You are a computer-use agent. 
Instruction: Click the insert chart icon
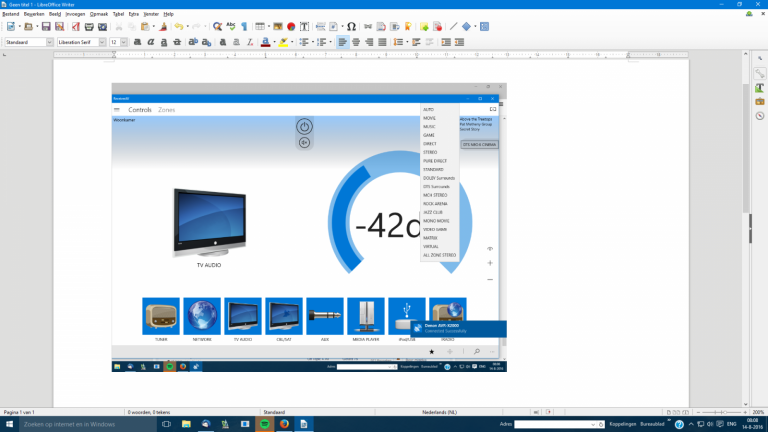pos(291,26)
